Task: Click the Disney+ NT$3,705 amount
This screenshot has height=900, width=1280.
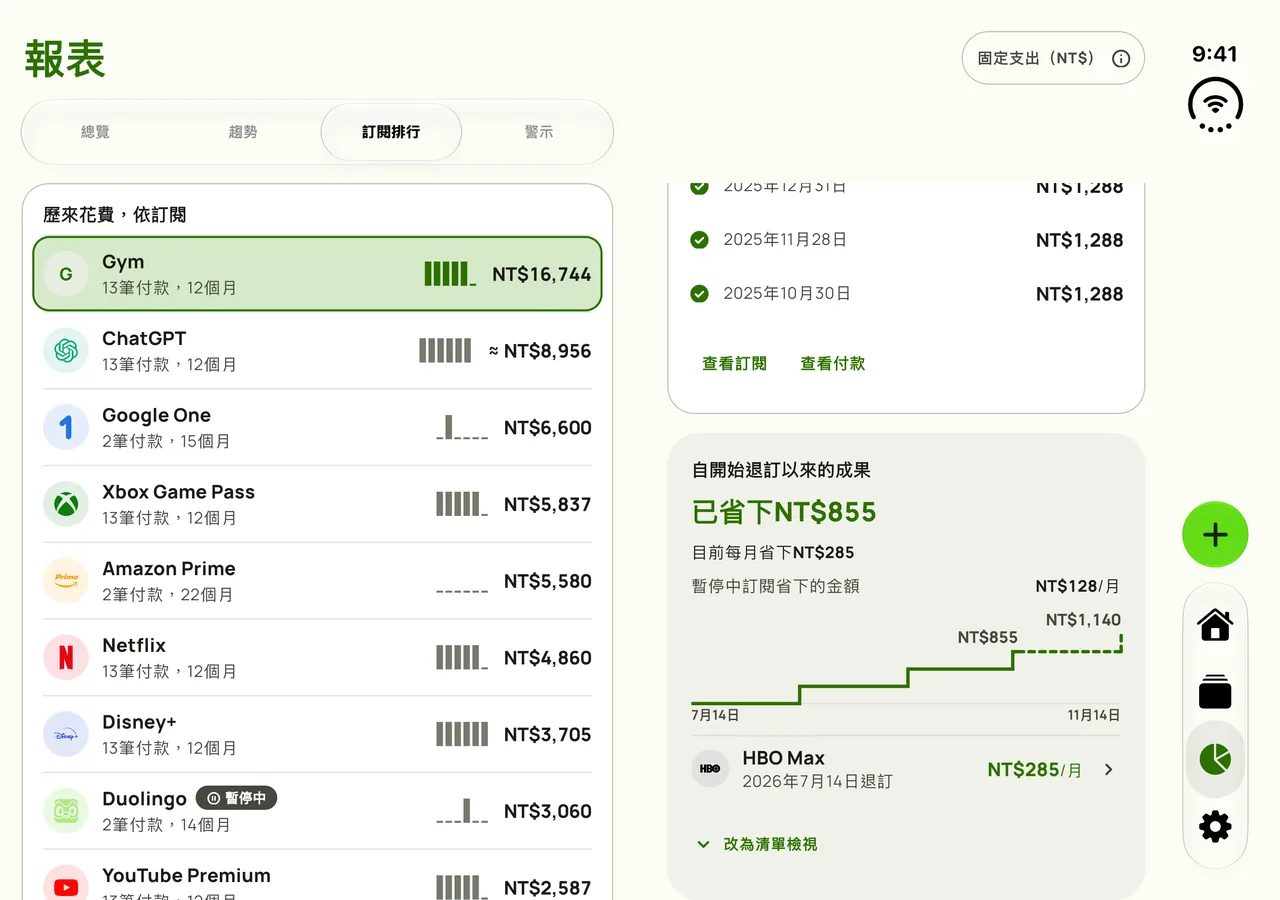Action: coord(548,734)
